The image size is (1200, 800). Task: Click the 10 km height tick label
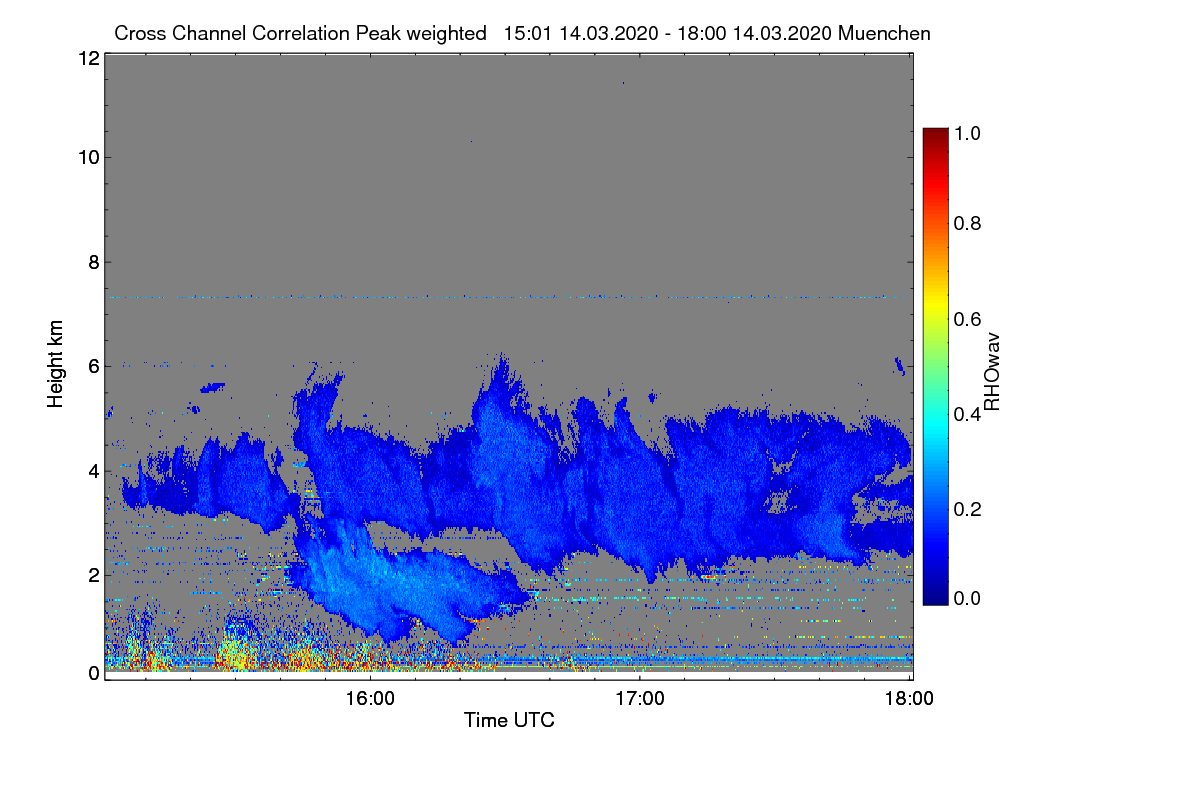(87, 157)
